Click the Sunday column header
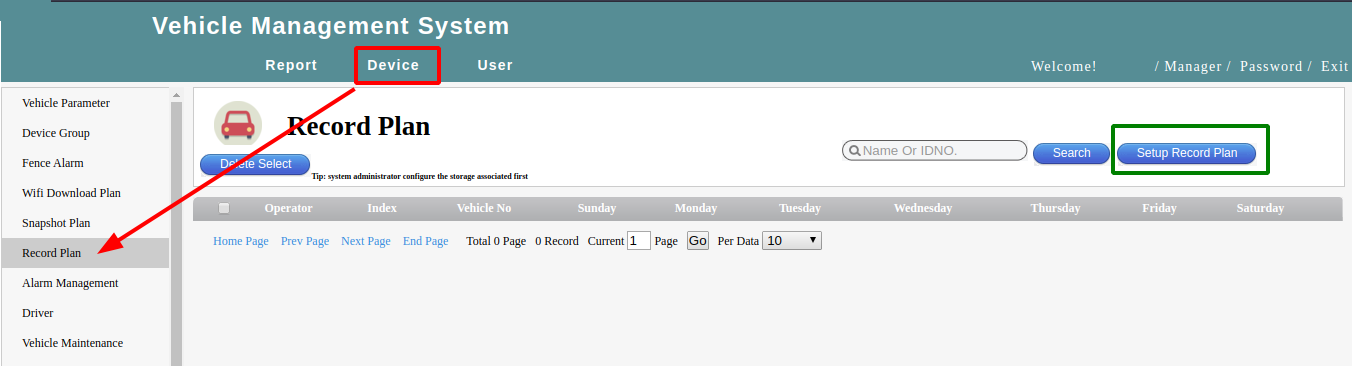Screen dimensions: 1352x366 tap(597, 208)
